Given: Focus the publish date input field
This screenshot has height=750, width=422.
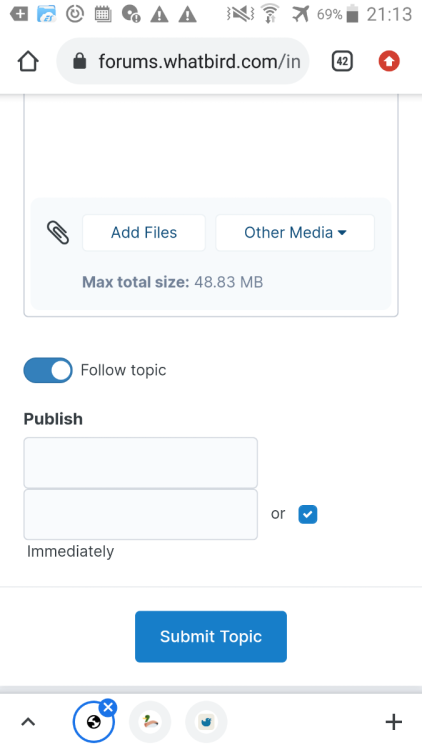Looking at the screenshot, I should click(141, 463).
